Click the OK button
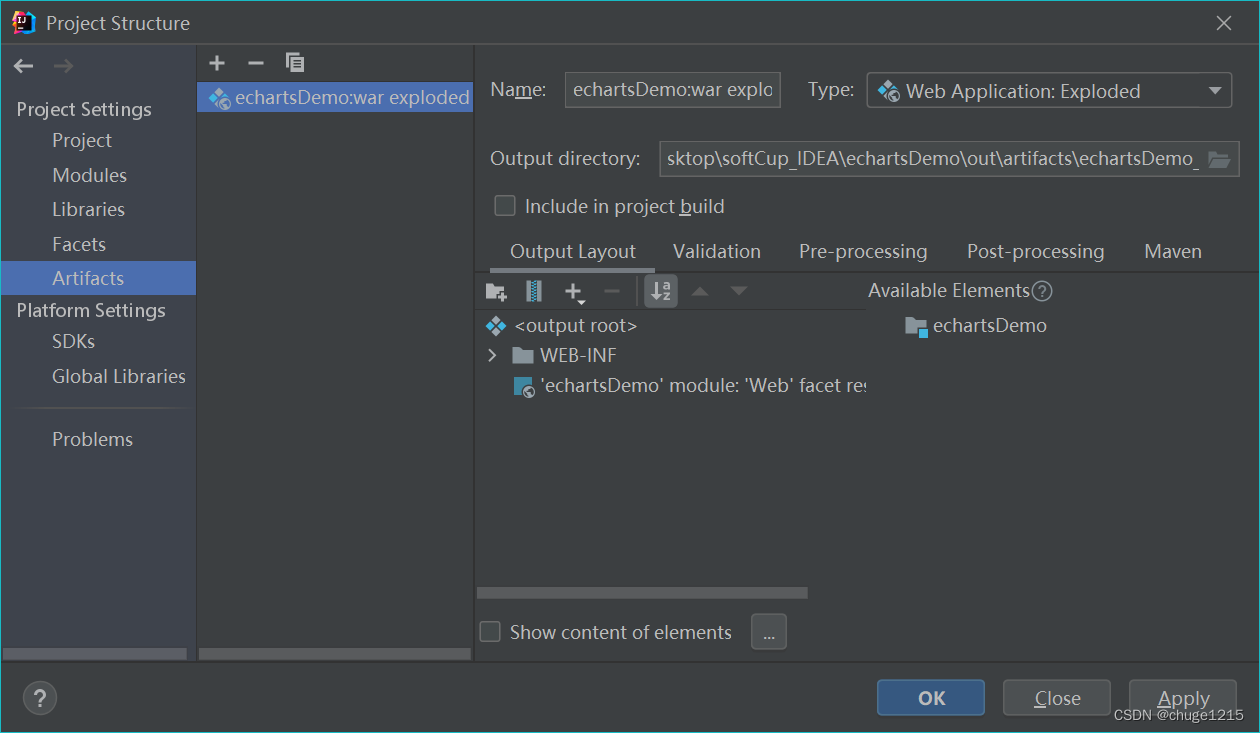1260x733 pixels. pyautogui.click(x=931, y=698)
